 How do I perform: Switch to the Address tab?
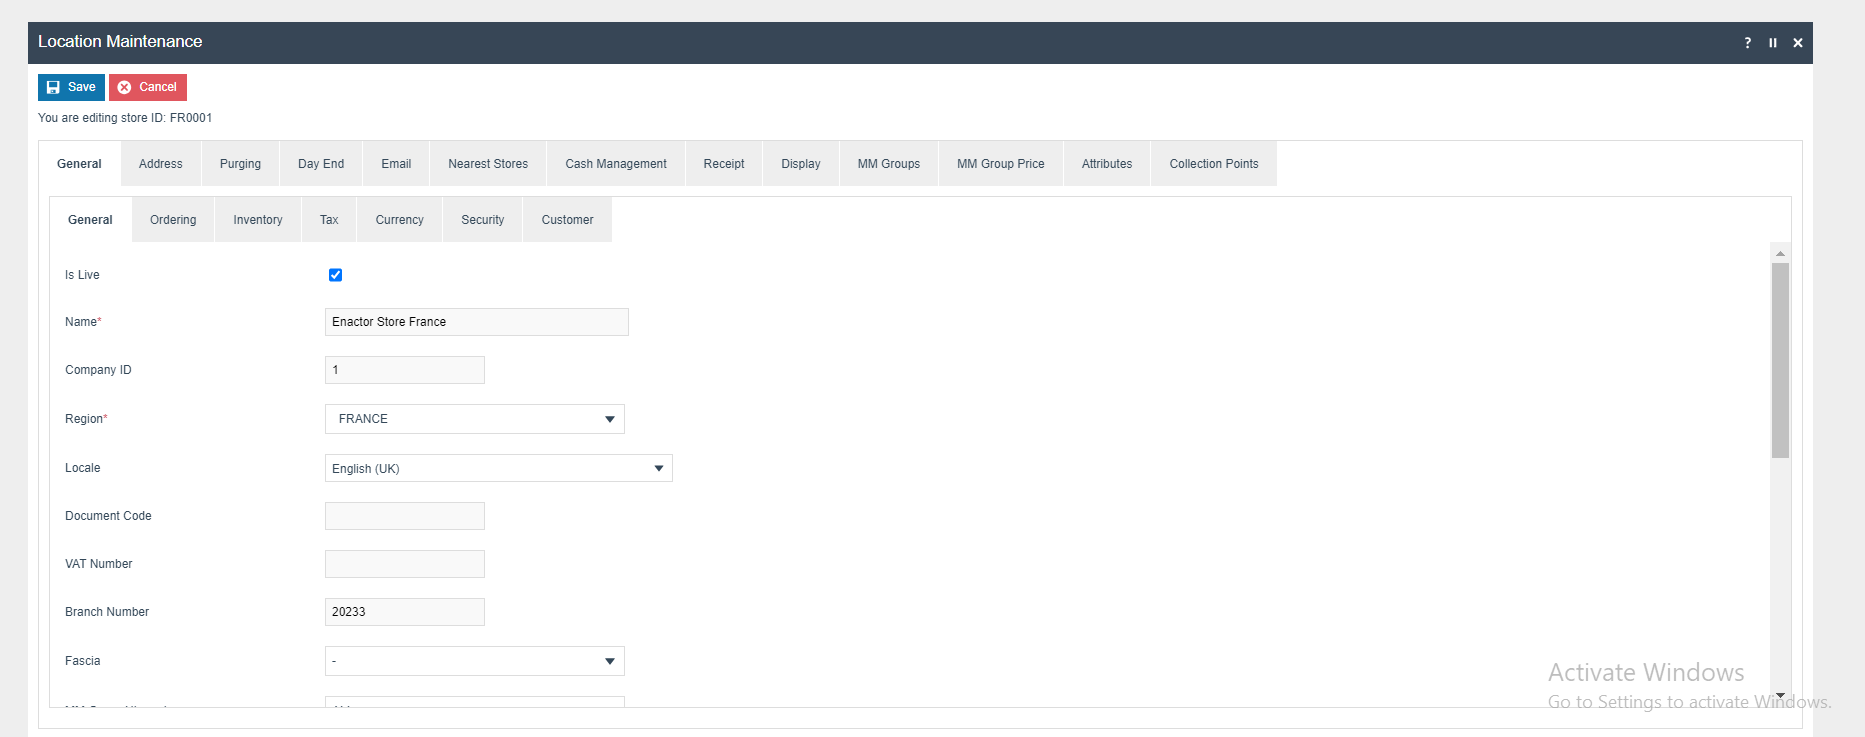160,164
